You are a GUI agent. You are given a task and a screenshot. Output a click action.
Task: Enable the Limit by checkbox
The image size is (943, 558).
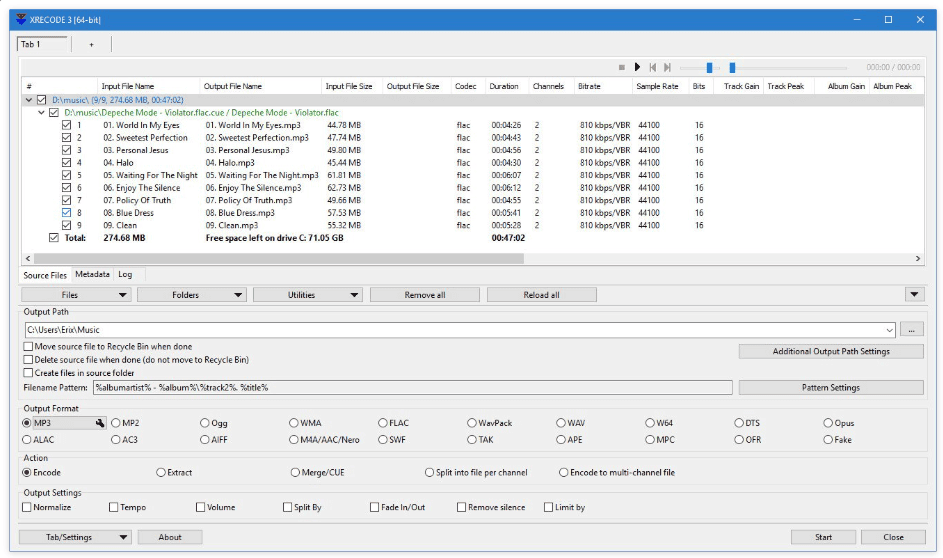[548, 507]
